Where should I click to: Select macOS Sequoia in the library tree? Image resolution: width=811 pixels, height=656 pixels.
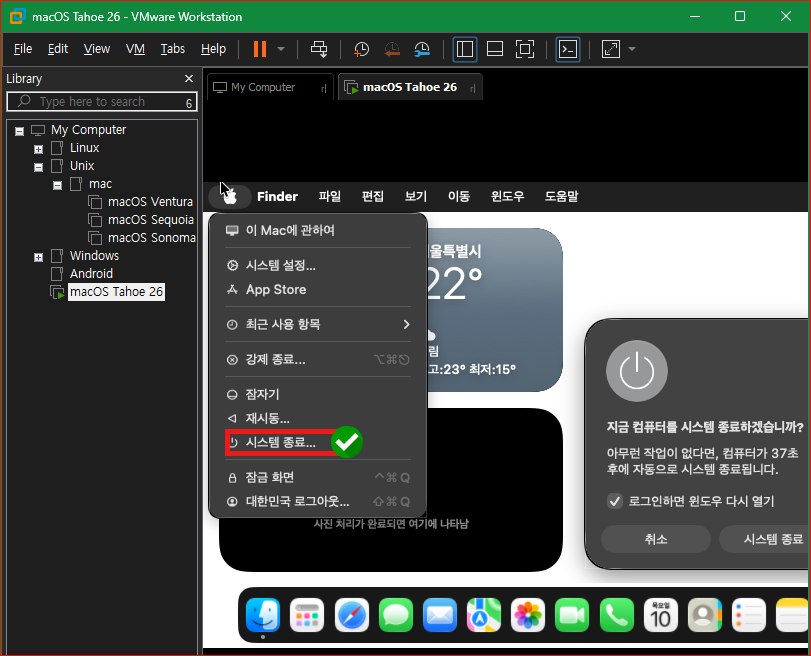[151, 220]
